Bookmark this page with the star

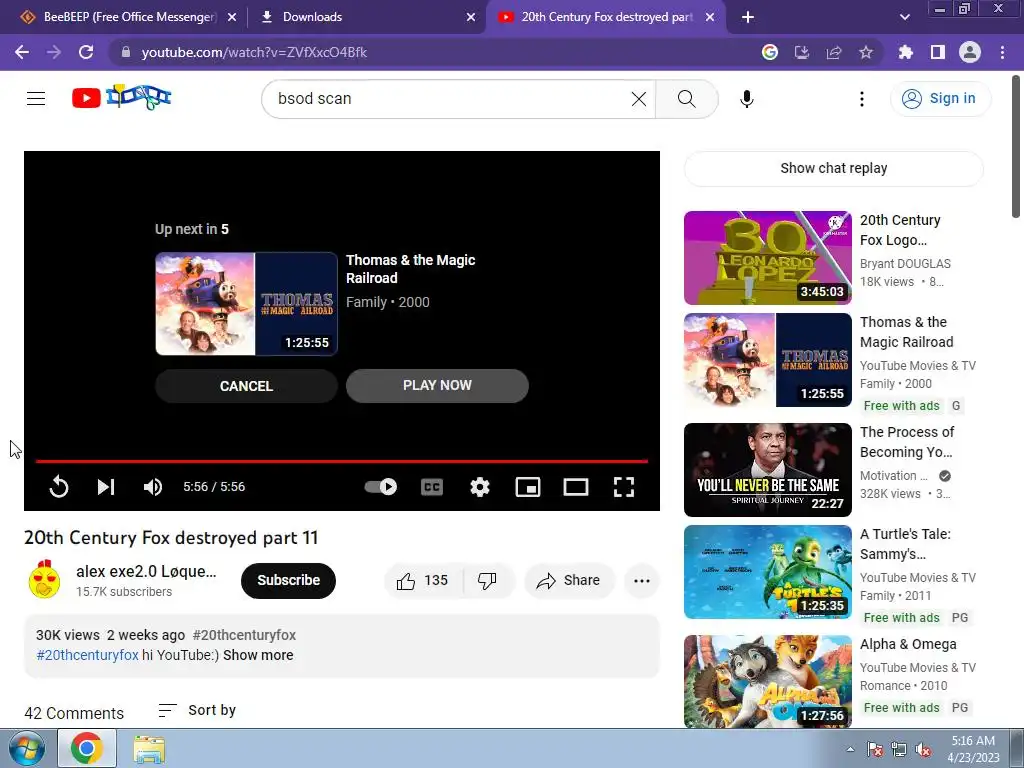(x=866, y=52)
